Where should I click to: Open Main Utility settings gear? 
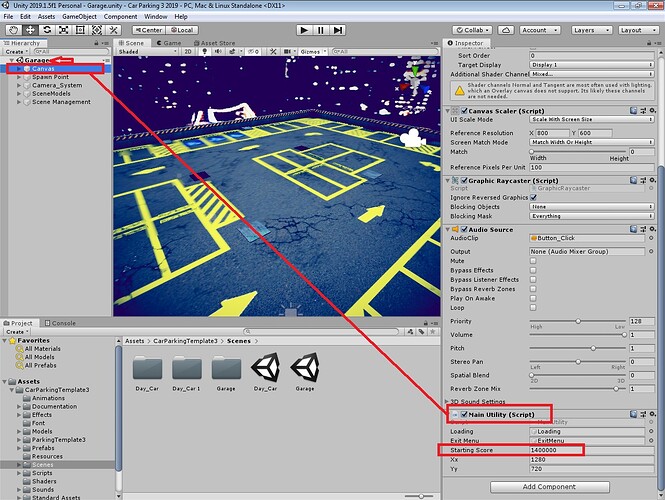point(653,414)
